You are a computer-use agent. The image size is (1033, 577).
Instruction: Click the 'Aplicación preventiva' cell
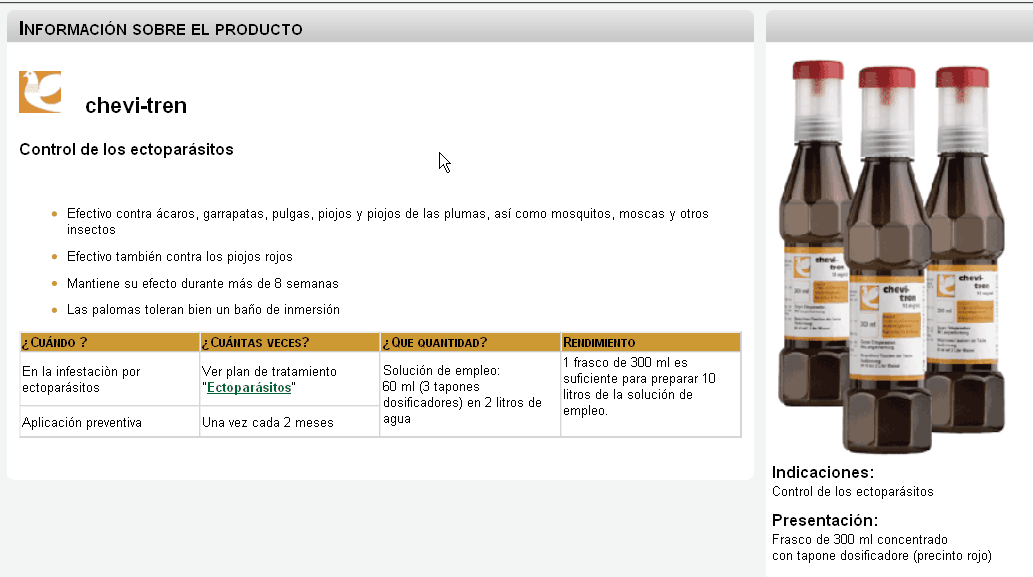[x=110, y=422]
